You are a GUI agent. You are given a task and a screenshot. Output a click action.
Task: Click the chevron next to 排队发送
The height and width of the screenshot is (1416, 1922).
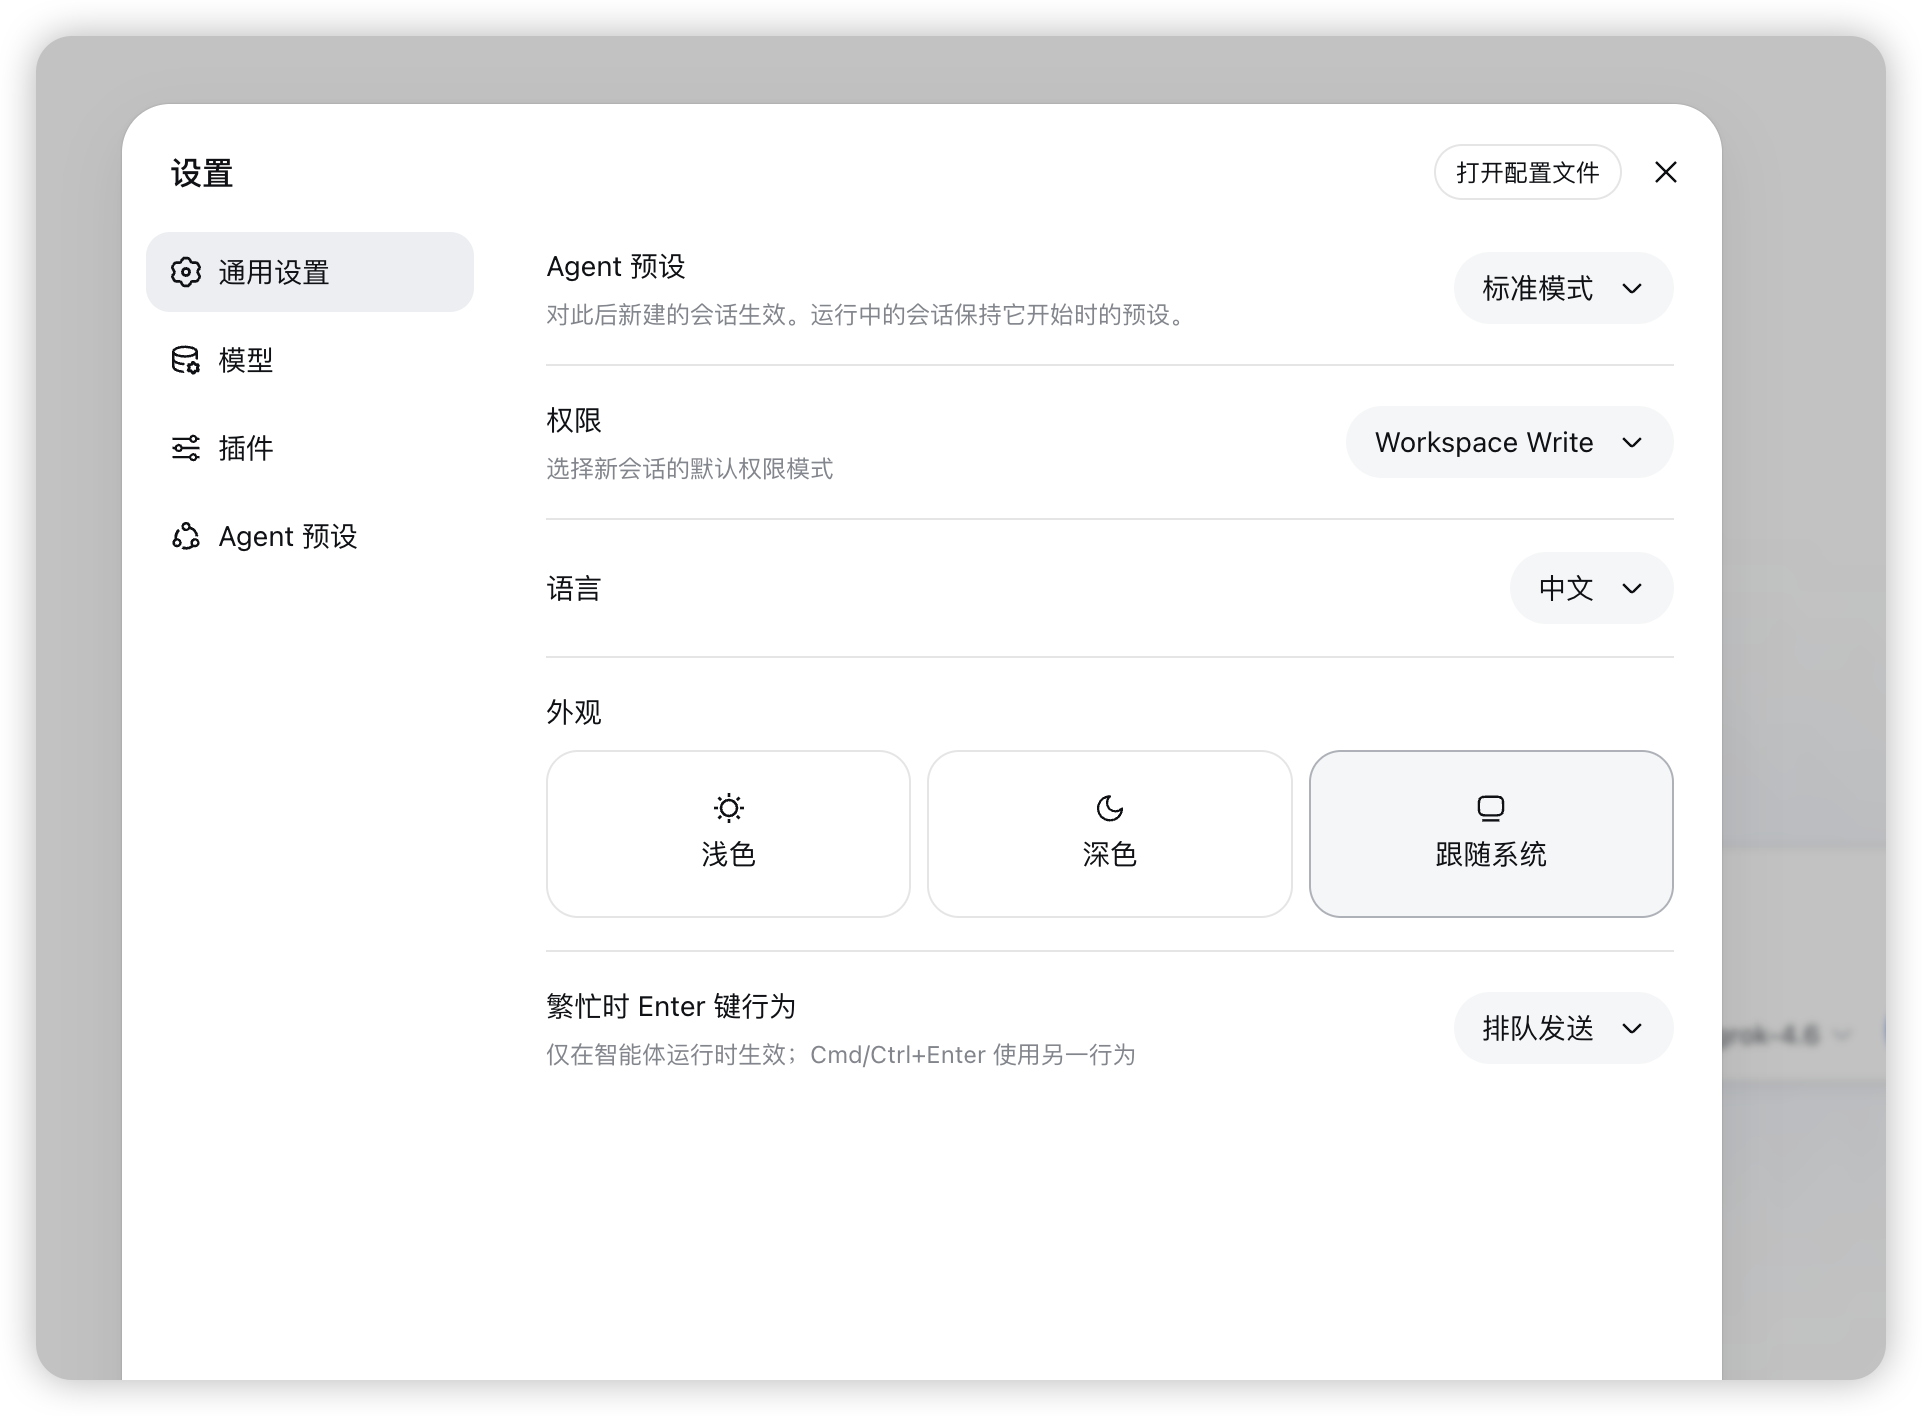point(1632,1029)
